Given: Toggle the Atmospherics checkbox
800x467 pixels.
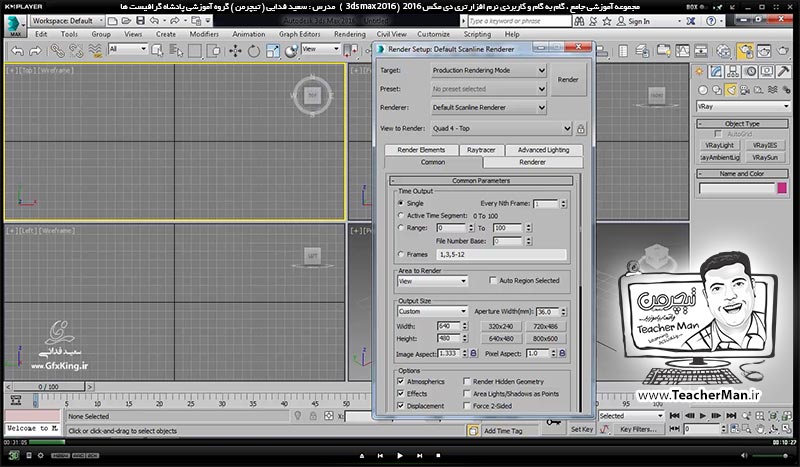Looking at the screenshot, I should click(x=401, y=381).
